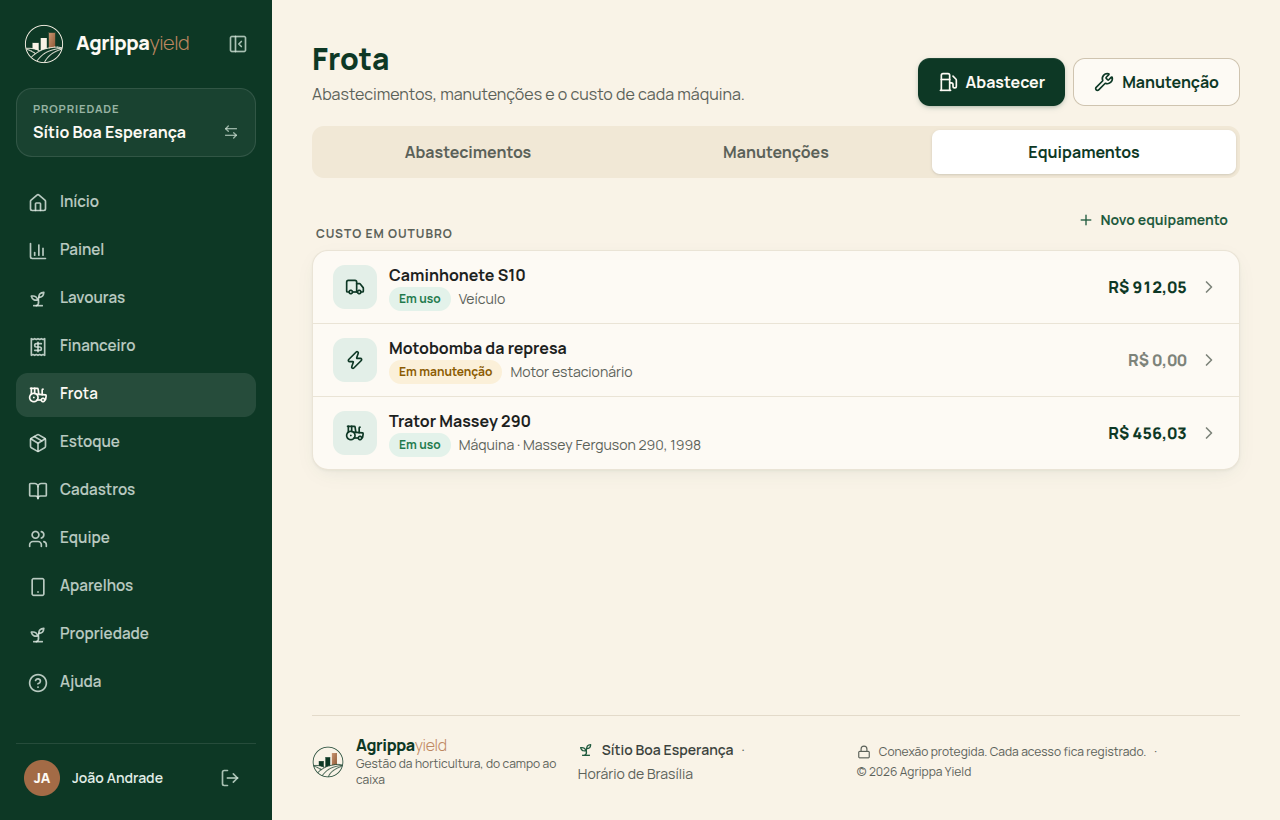Click the Trator Massey 290 tractor icon
Screen dimensions: 1280x820
[x=355, y=433]
